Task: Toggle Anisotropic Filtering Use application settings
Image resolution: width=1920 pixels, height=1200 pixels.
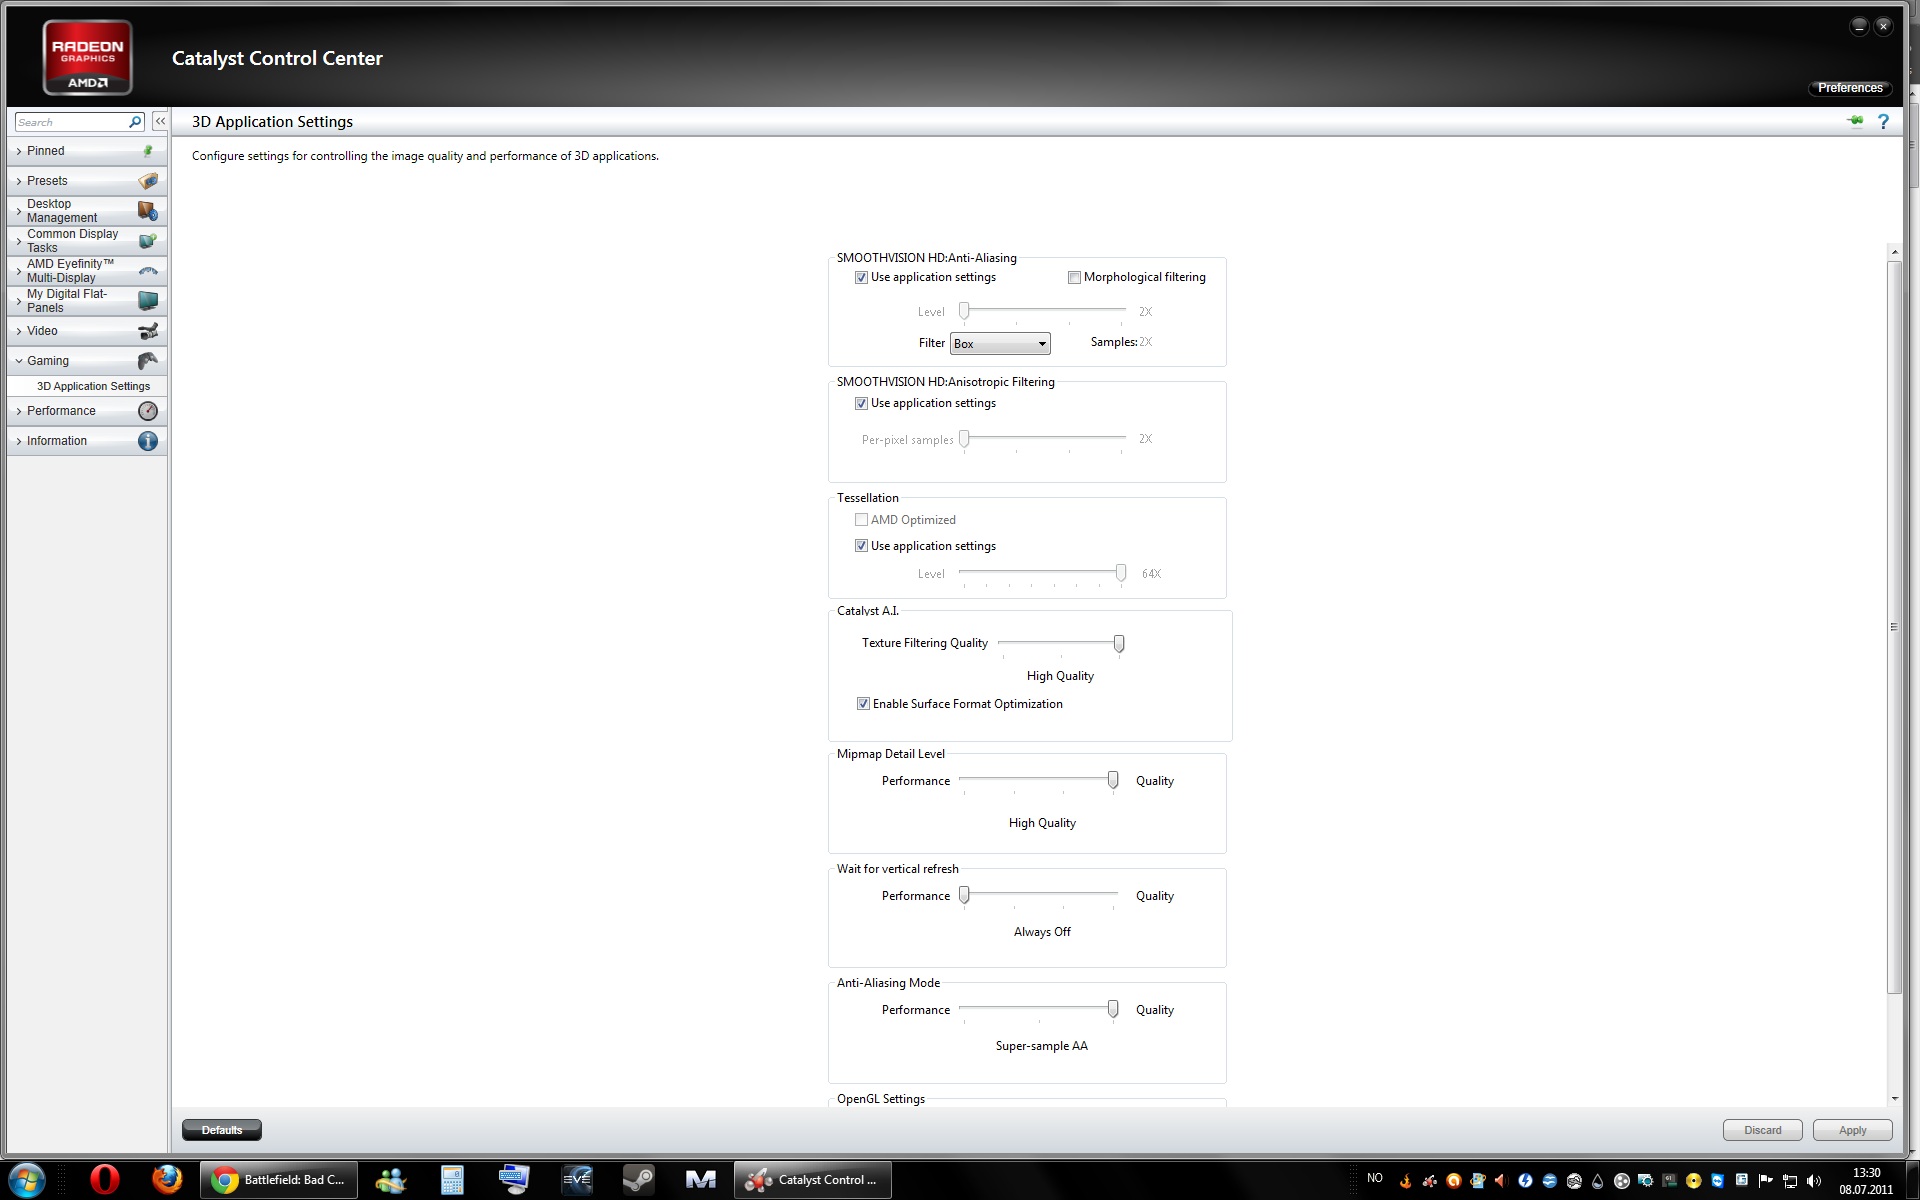Action: coord(861,404)
